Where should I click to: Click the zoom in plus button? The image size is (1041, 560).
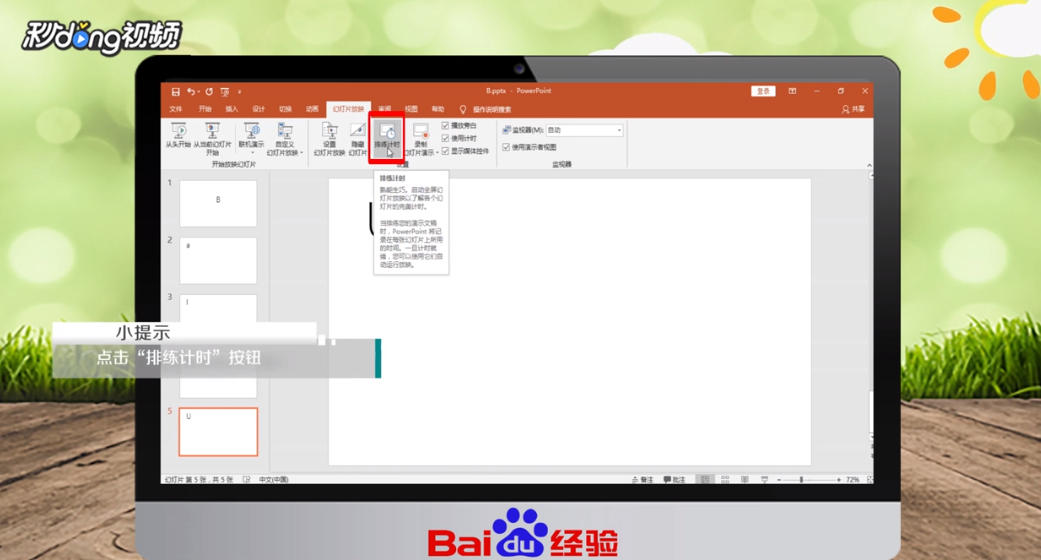point(839,479)
